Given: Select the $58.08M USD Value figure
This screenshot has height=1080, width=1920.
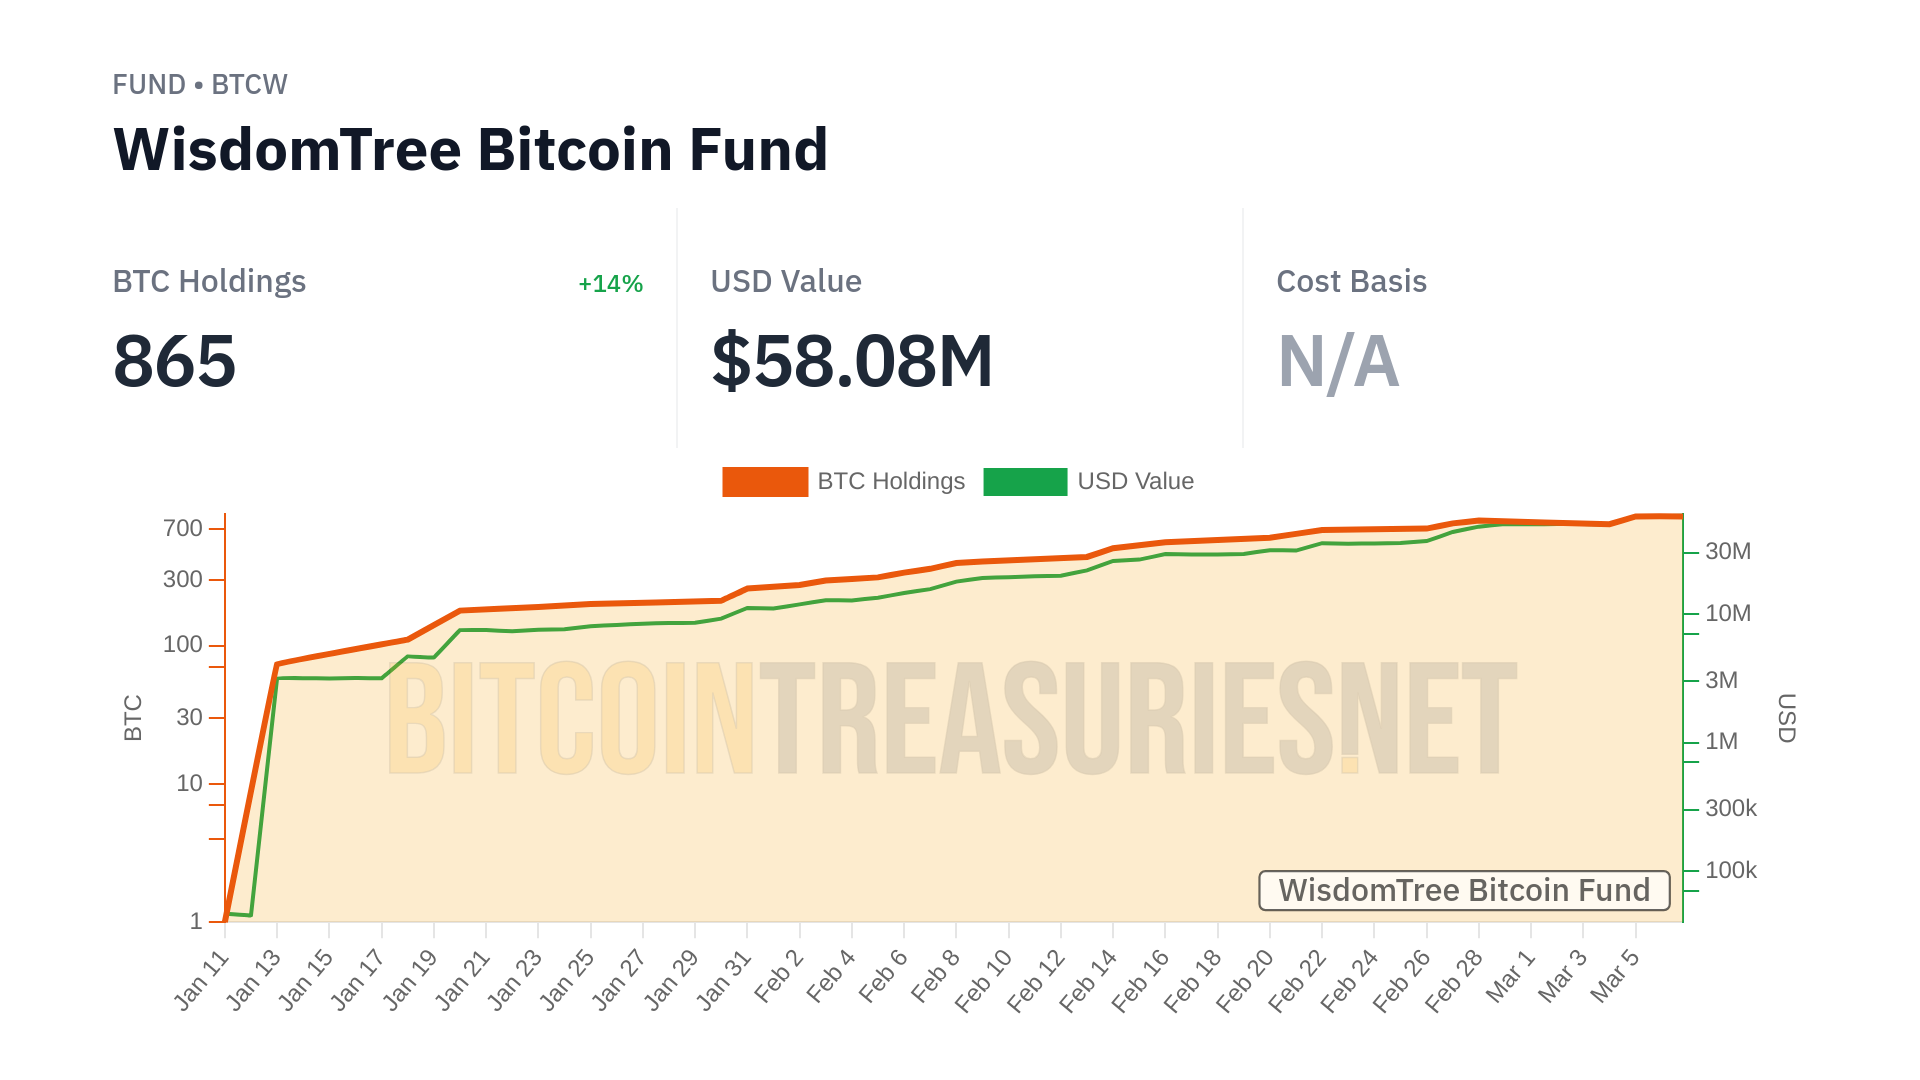Looking at the screenshot, I should tap(852, 361).
